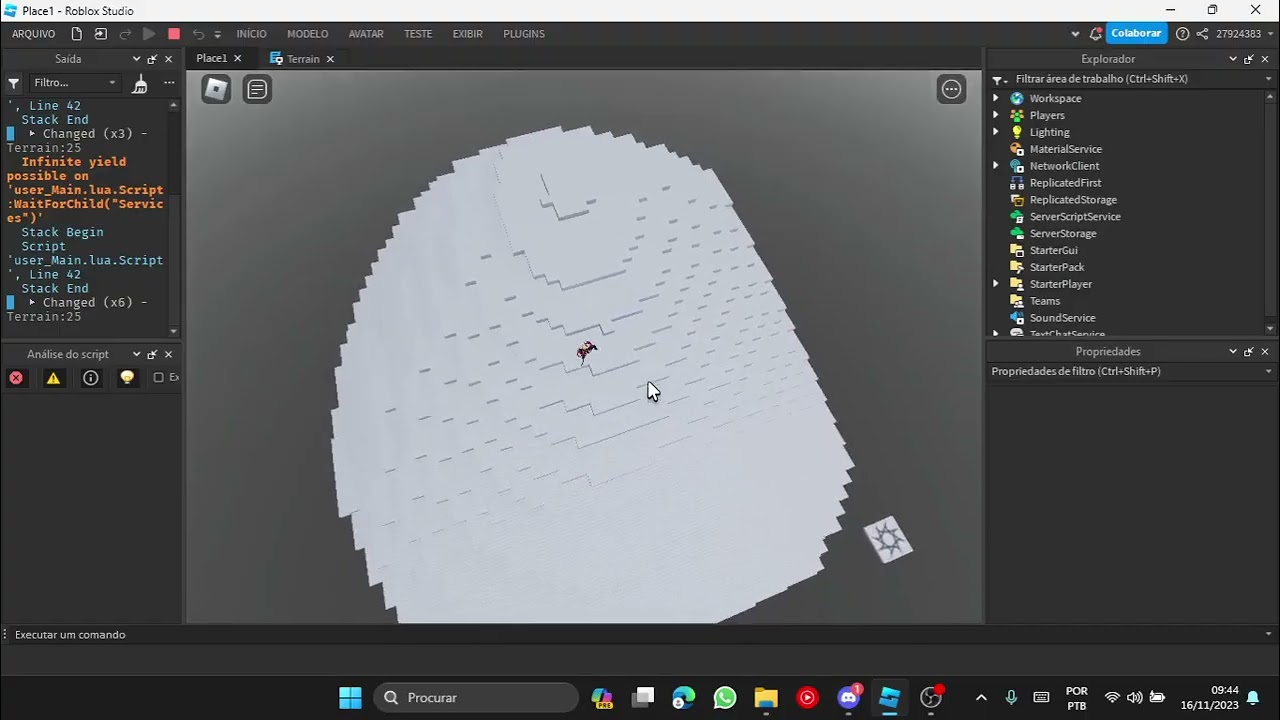Open the in-game chat icon
1280x720 pixels.
[x=257, y=89]
